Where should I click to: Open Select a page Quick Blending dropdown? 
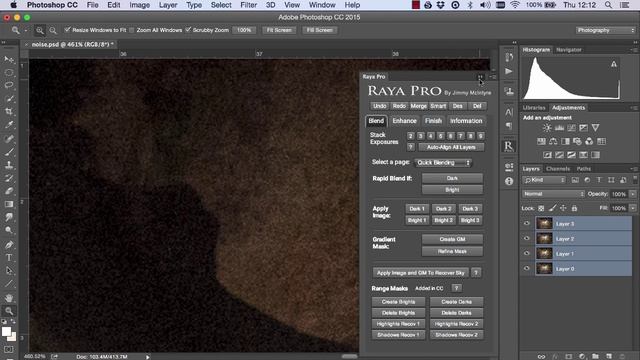pyautogui.click(x=443, y=162)
